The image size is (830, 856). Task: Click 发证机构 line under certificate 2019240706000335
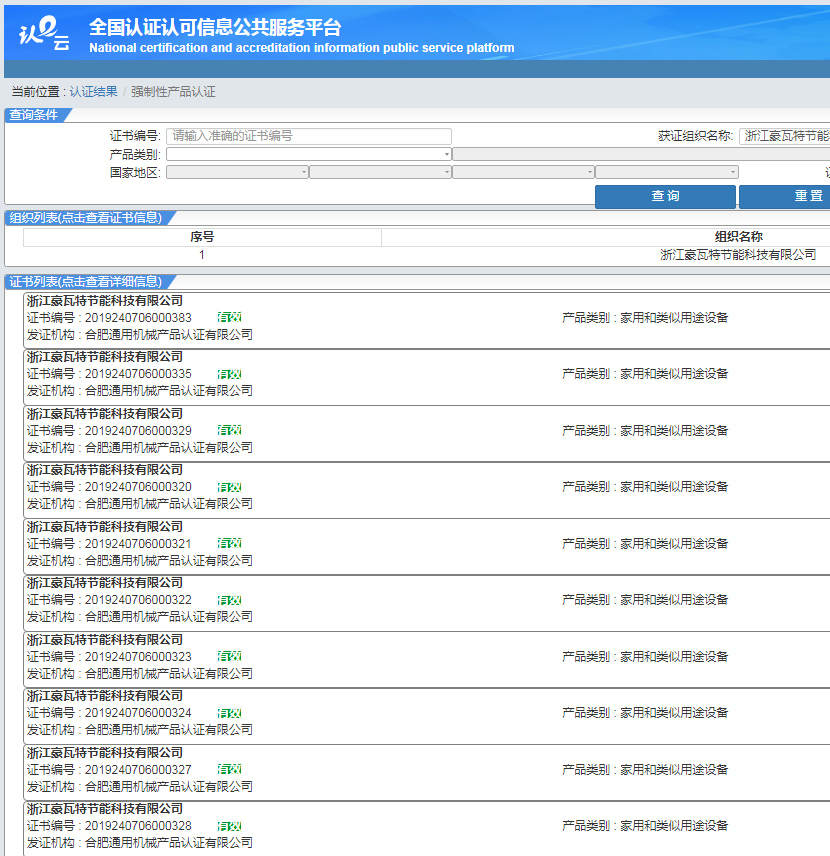coord(140,391)
